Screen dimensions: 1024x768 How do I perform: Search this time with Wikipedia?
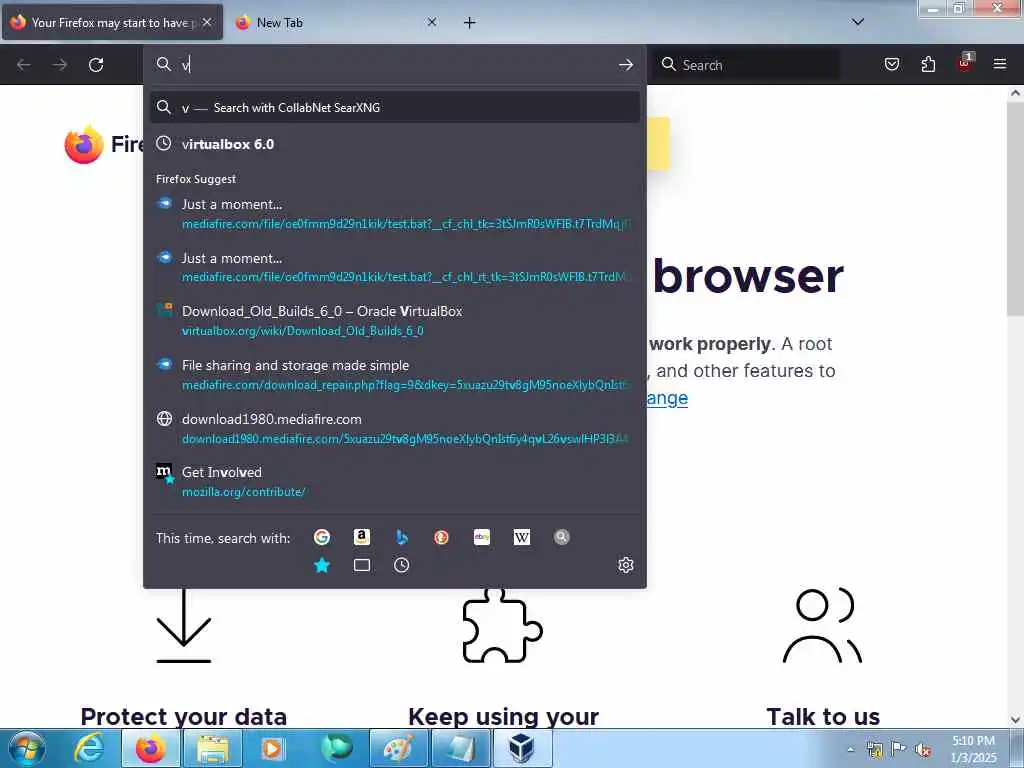click(x=522, y=537)
